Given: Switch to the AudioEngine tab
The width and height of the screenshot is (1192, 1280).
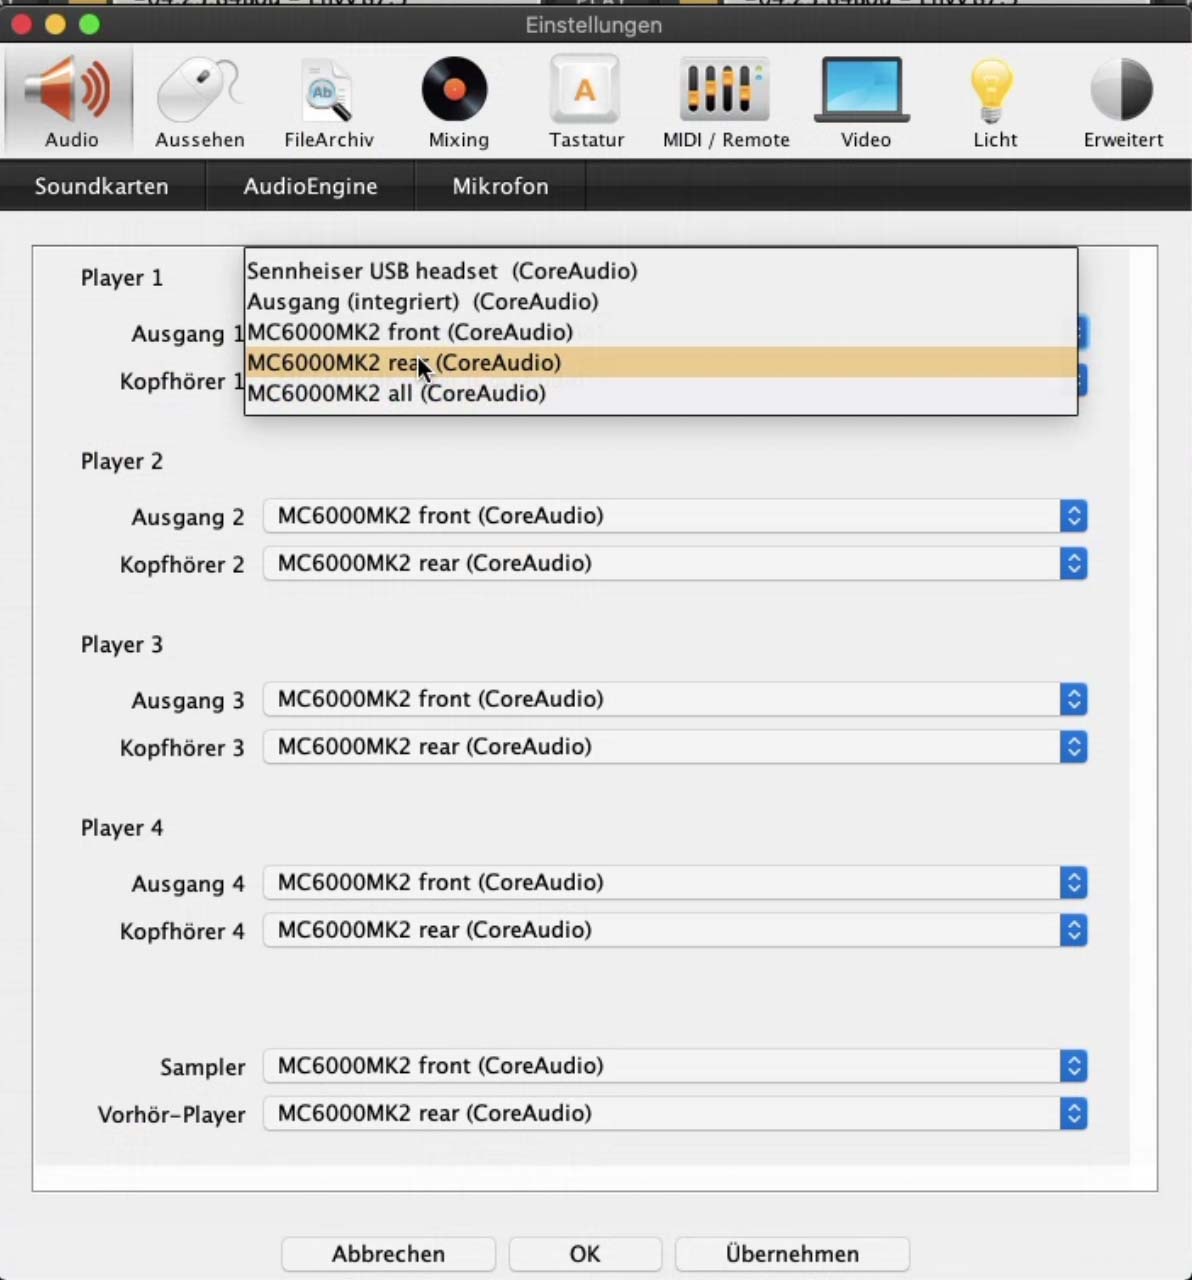Looking at the screenshot, I should [310, 186].
